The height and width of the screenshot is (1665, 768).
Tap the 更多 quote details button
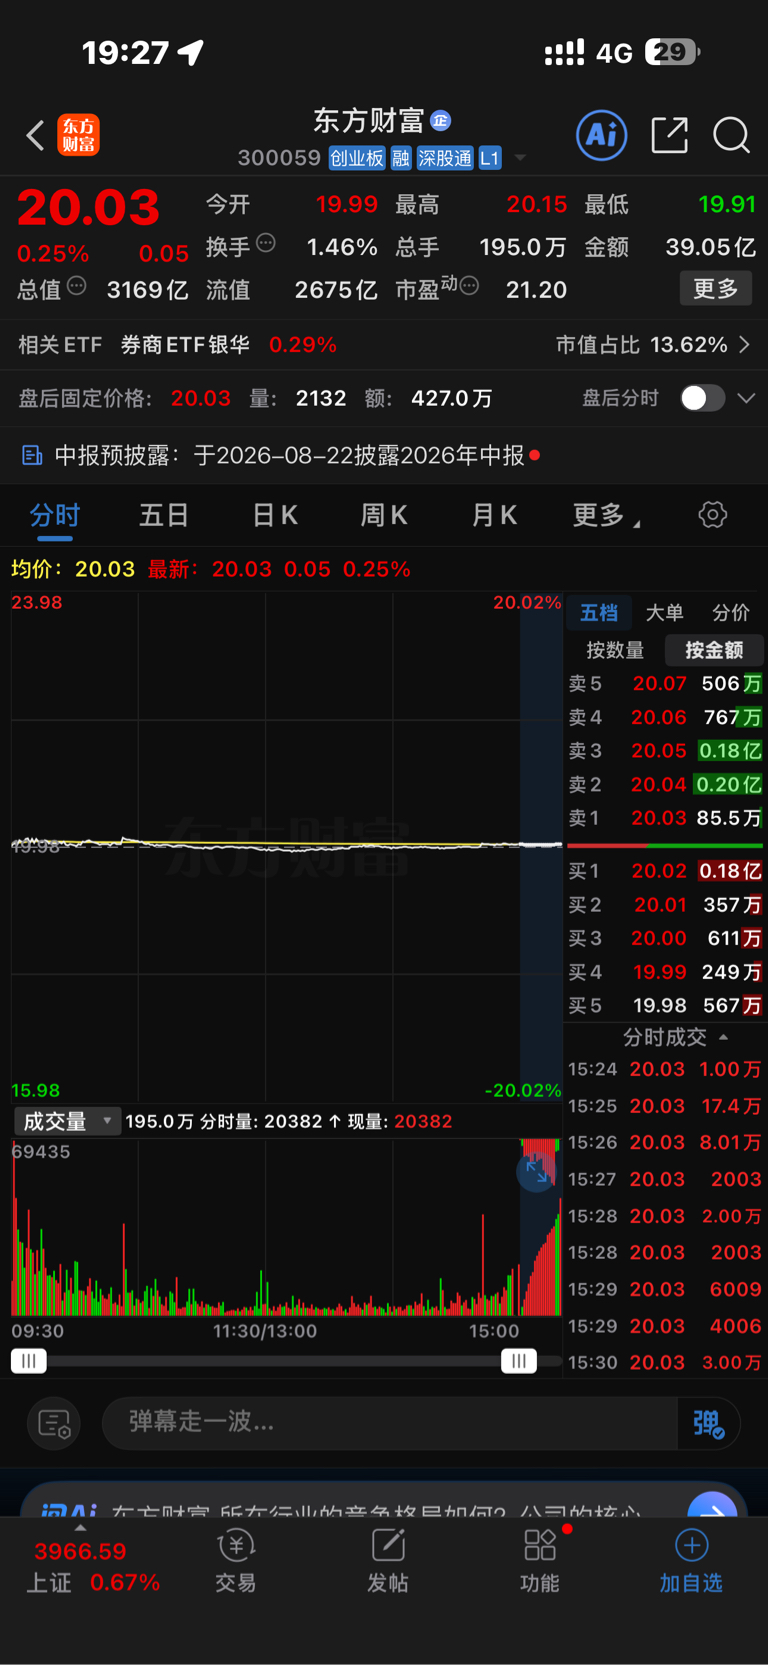(x=716, y=289)
